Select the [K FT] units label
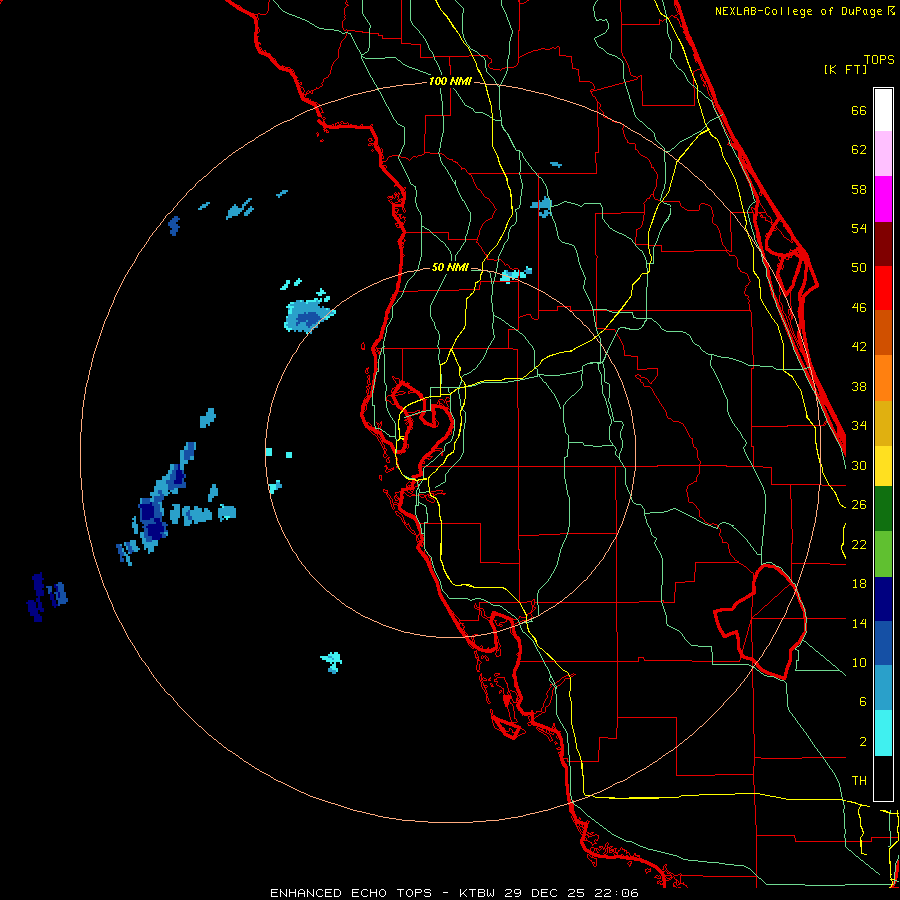 point(845,69)
